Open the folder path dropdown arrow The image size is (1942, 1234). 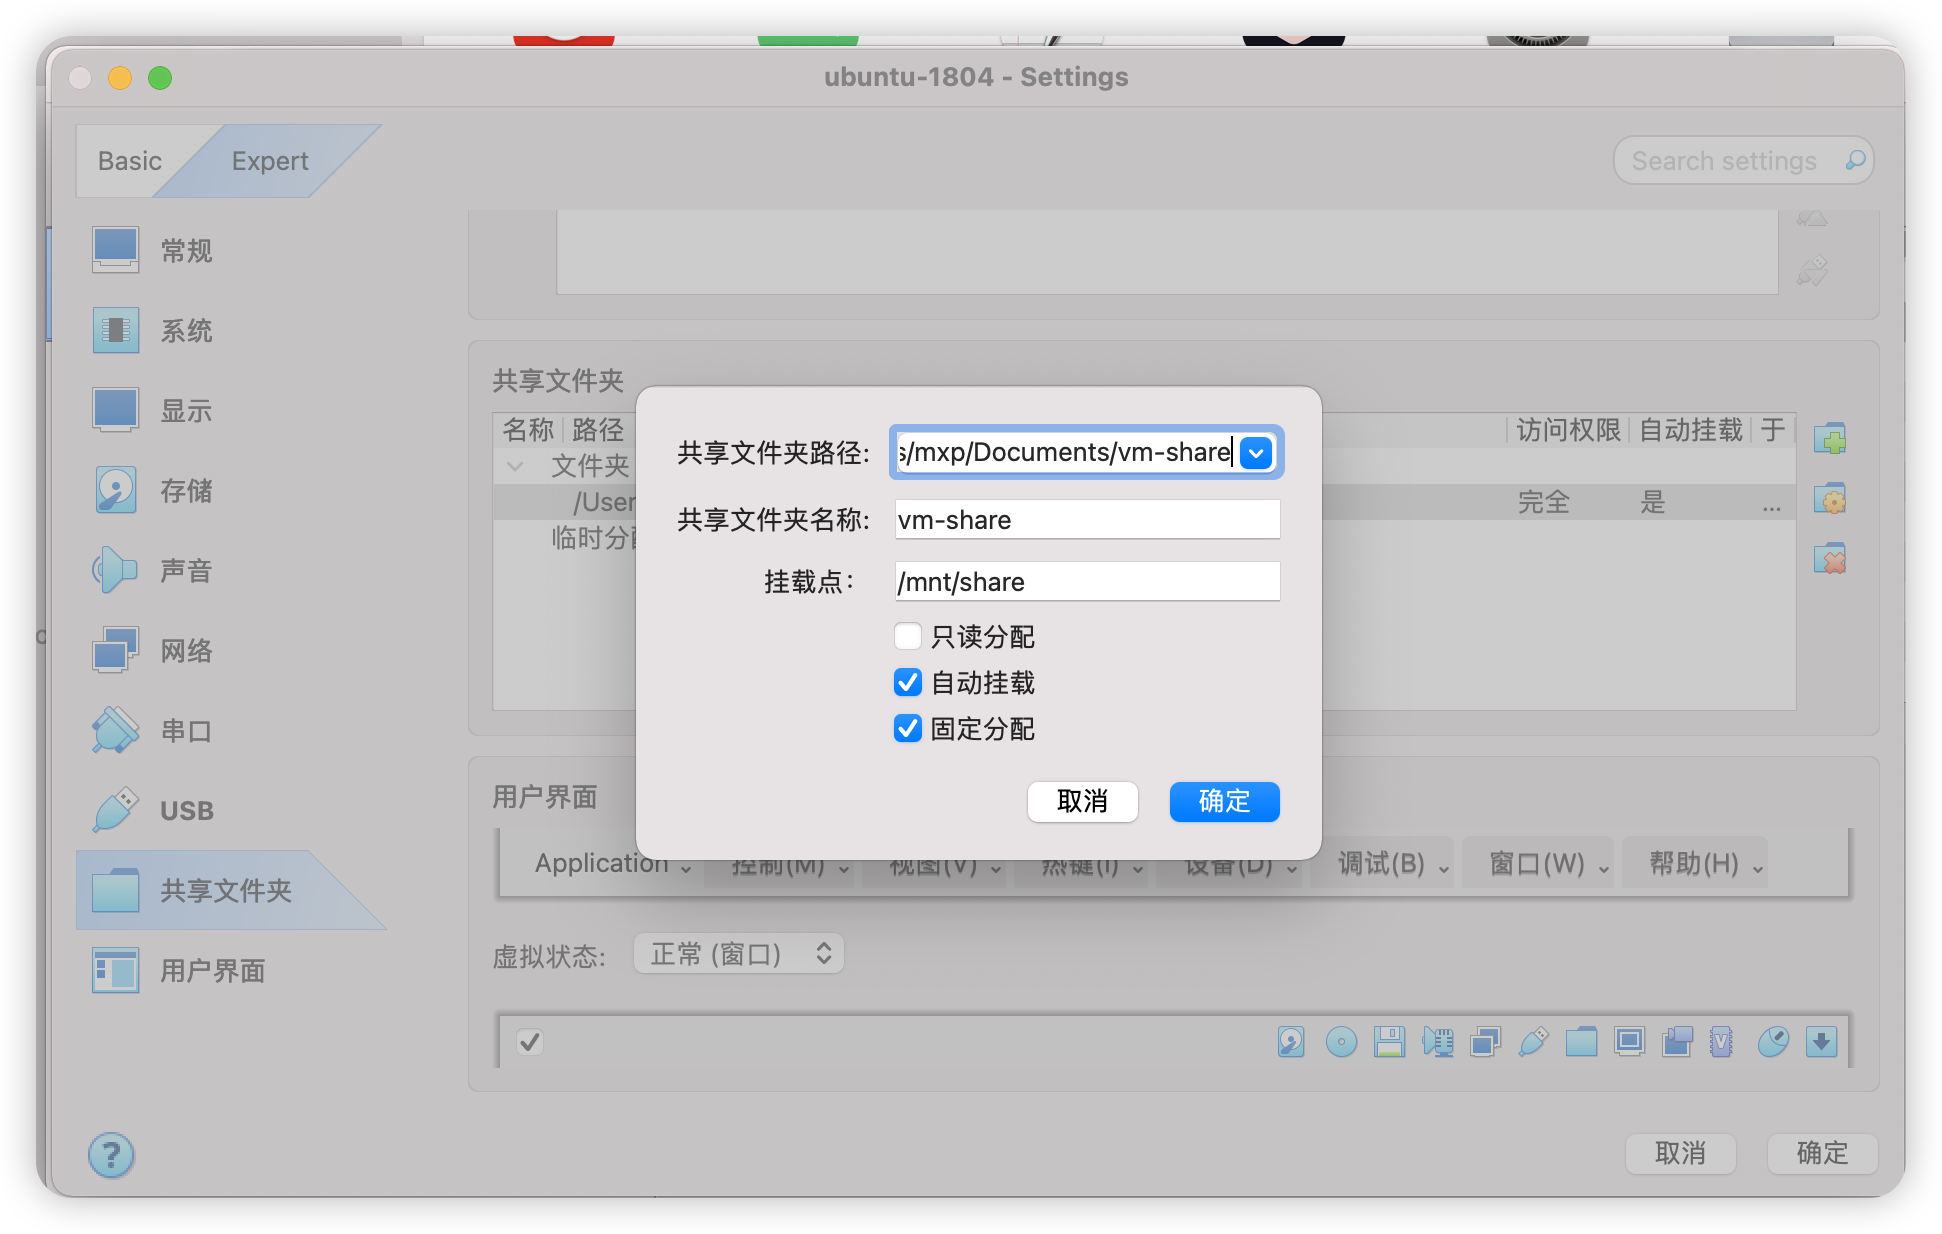1256,453
